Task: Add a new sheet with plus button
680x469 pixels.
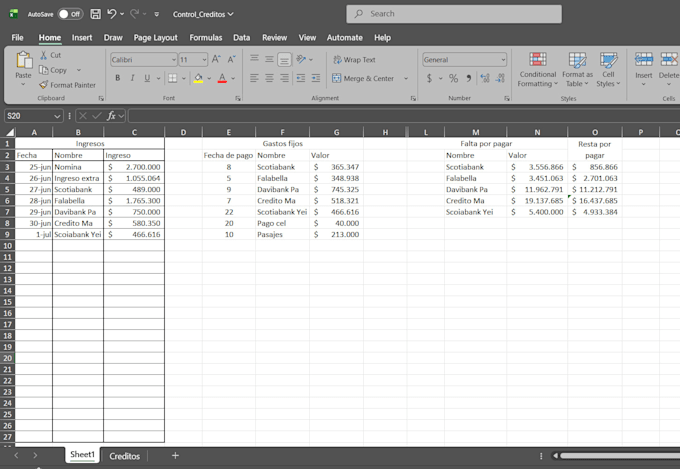Action: [175, 456]
